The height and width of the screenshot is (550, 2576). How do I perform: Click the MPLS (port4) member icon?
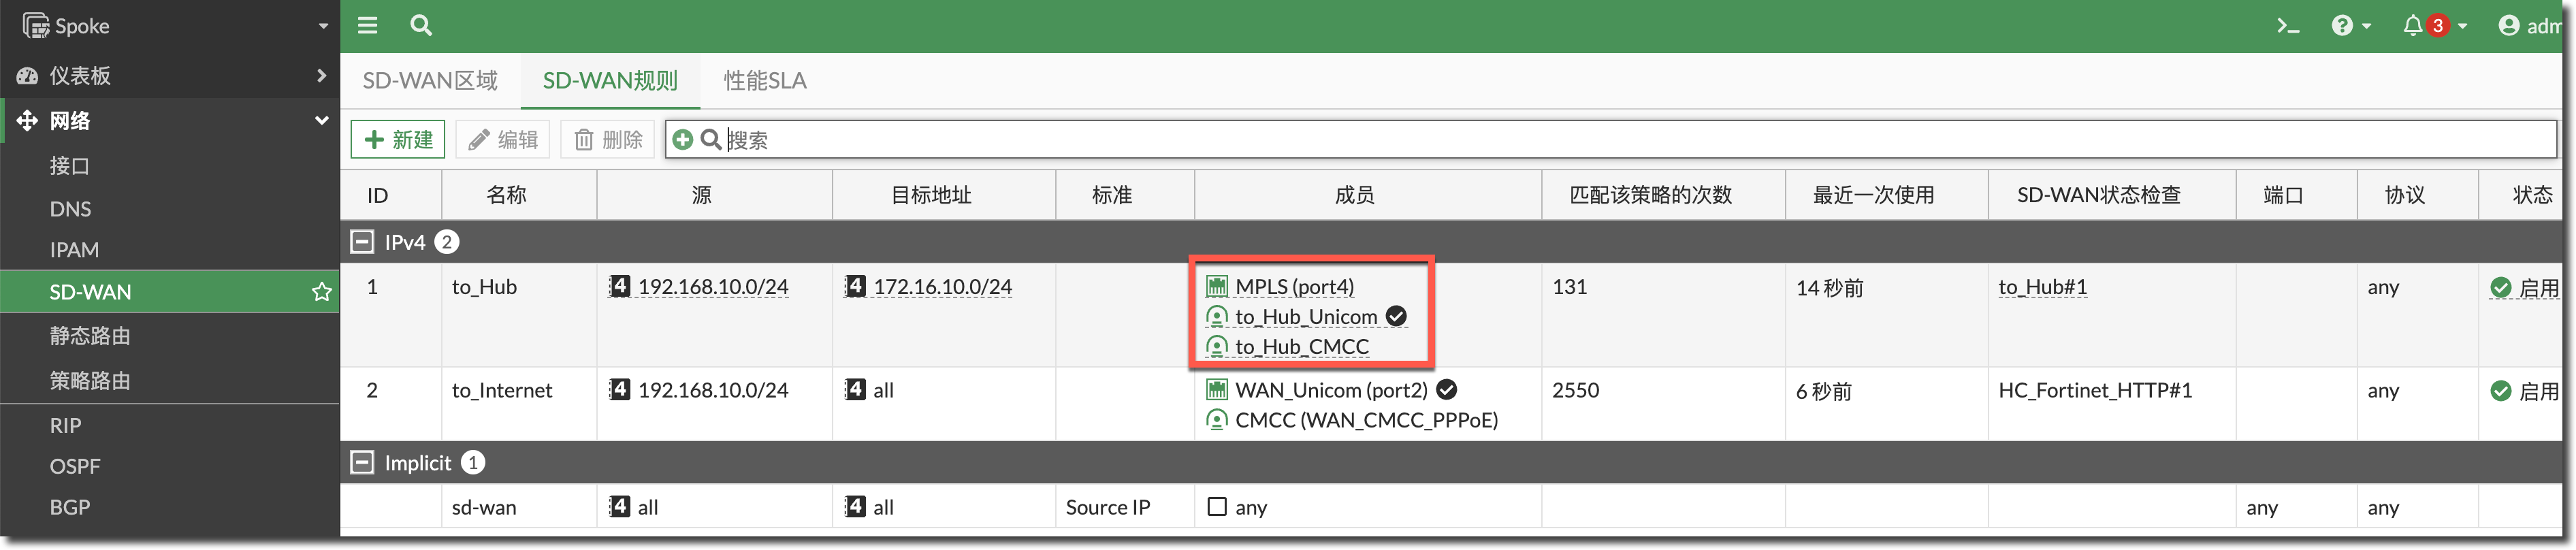(x=1216, y=287)
